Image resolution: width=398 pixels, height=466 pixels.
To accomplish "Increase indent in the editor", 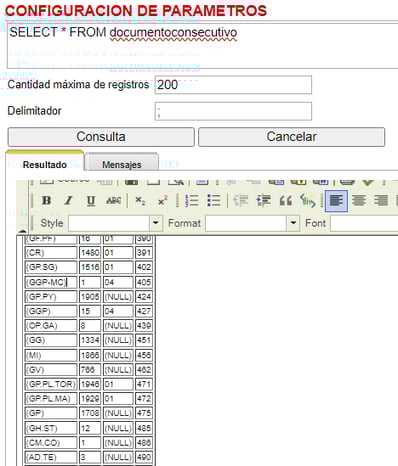I will [263, 201].
